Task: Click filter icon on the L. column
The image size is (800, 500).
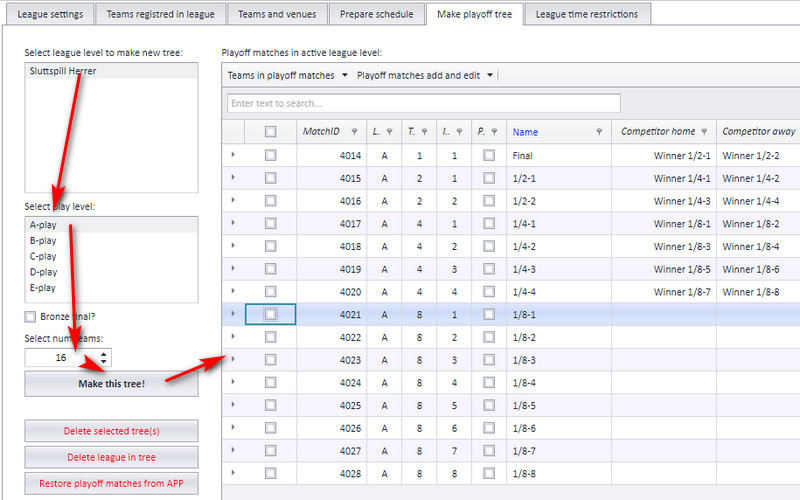Action: 390,132
